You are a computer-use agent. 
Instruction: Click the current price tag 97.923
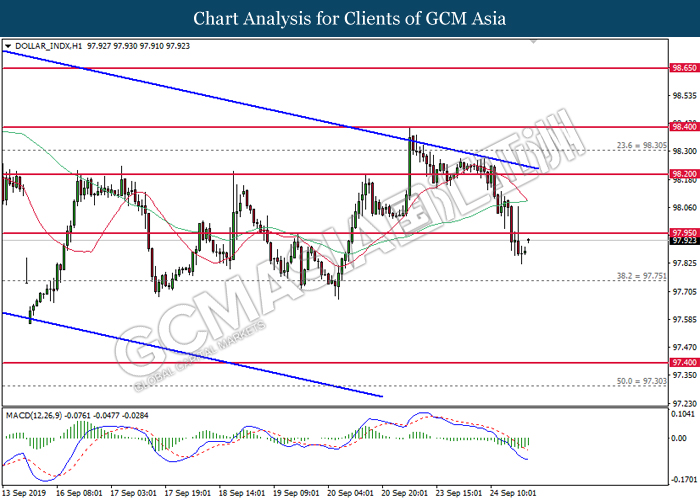(x=684, y=241)
